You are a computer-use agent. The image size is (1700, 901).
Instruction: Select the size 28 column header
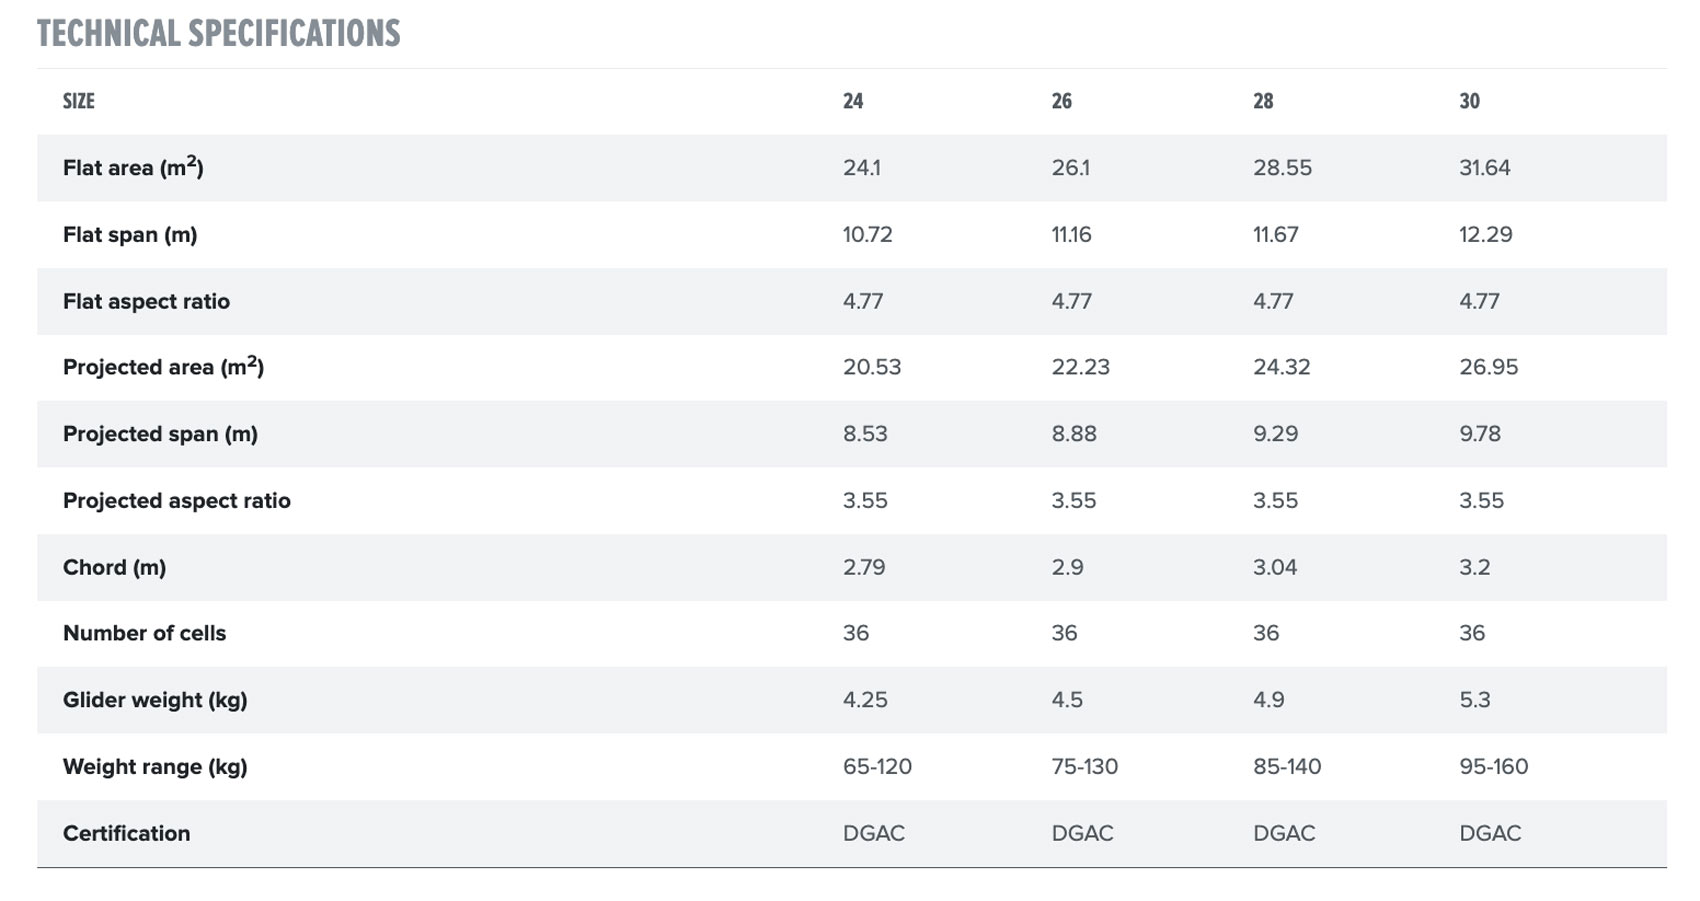point(1263,101)
